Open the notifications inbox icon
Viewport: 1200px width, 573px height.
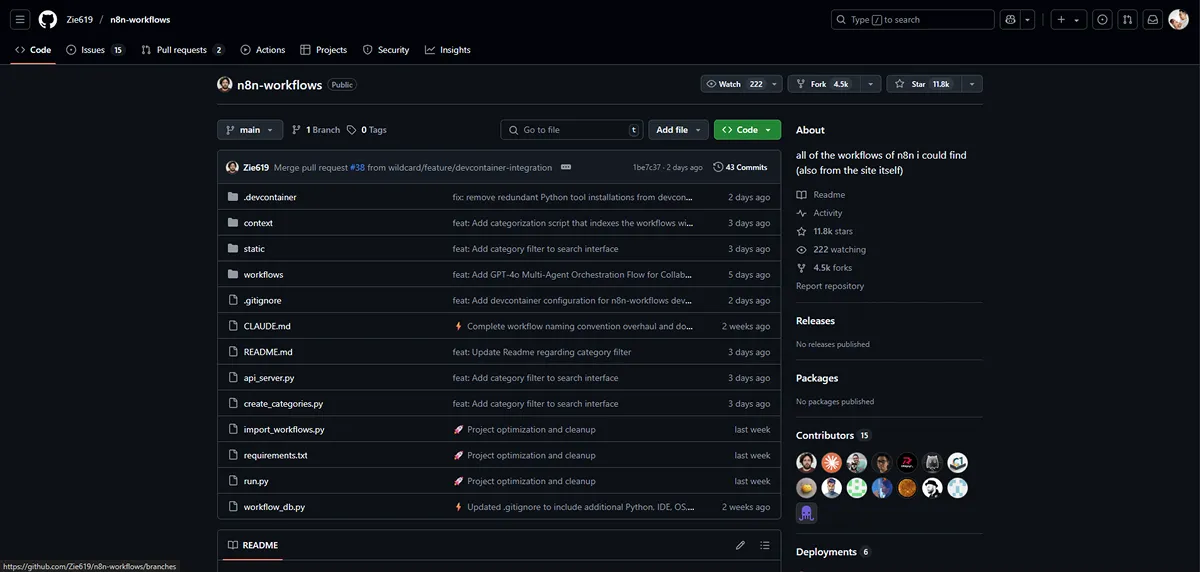(x=1153, y=19)
